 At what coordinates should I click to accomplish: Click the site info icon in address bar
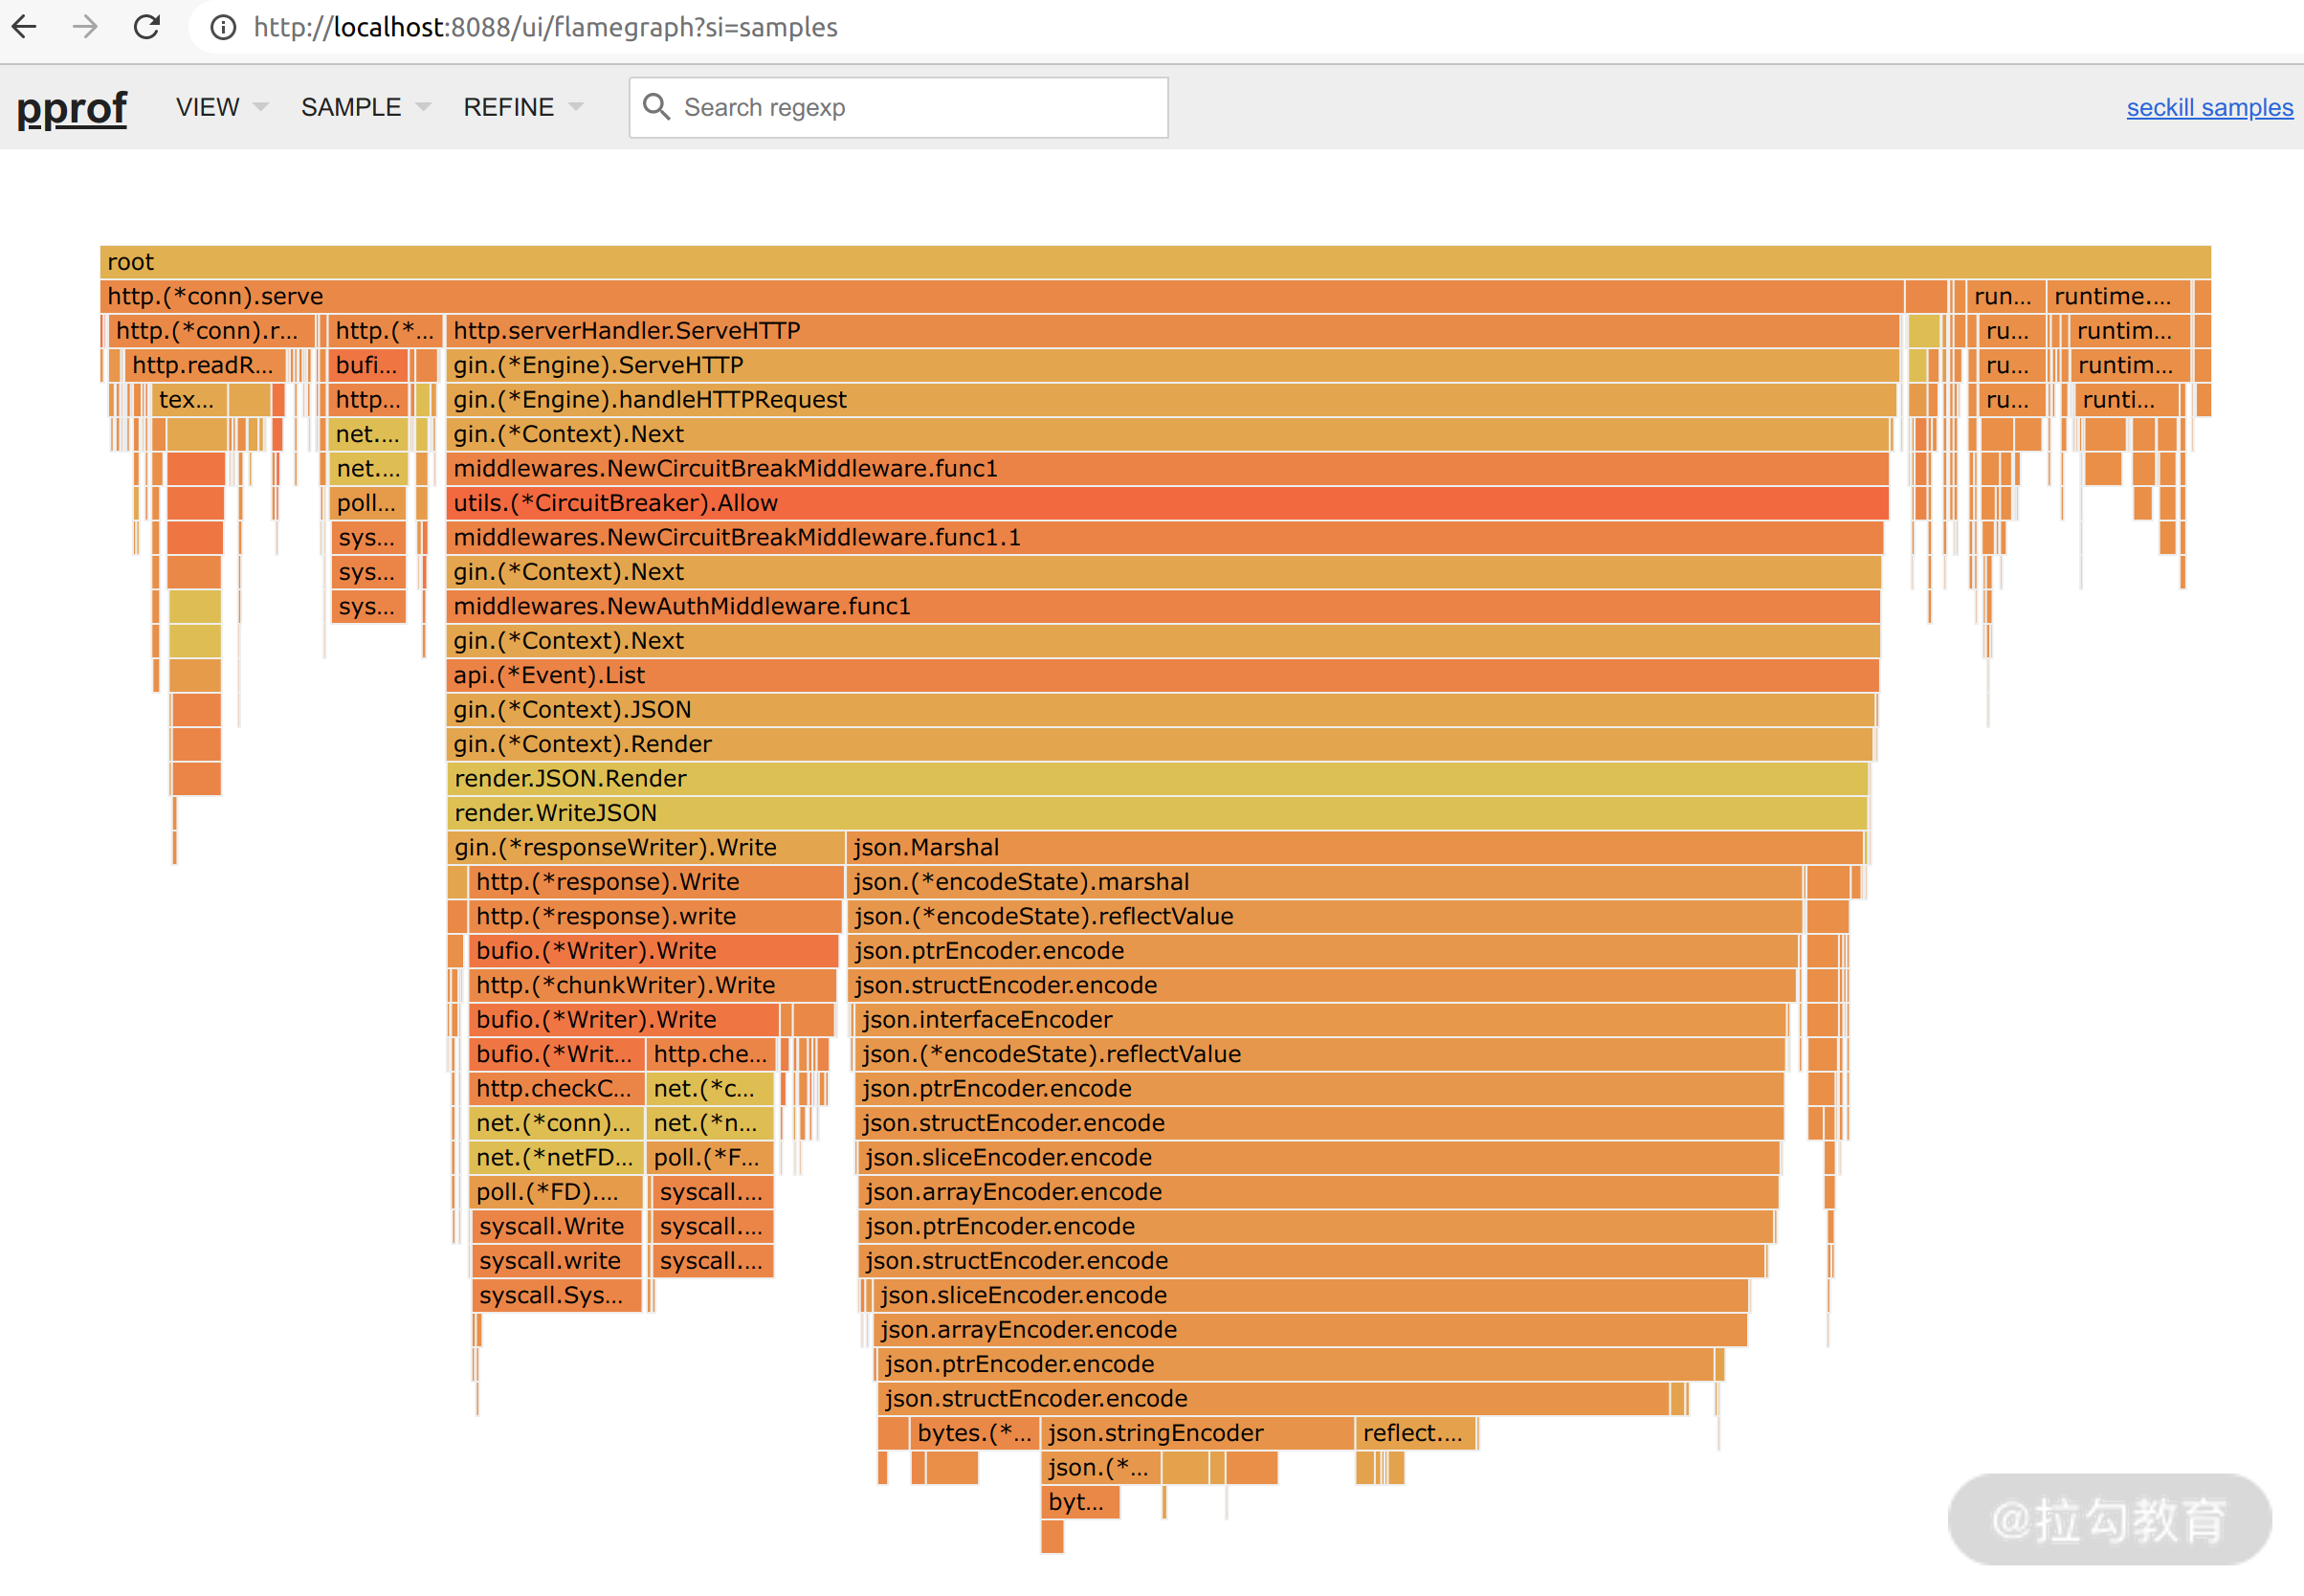[x=223, y=27]
